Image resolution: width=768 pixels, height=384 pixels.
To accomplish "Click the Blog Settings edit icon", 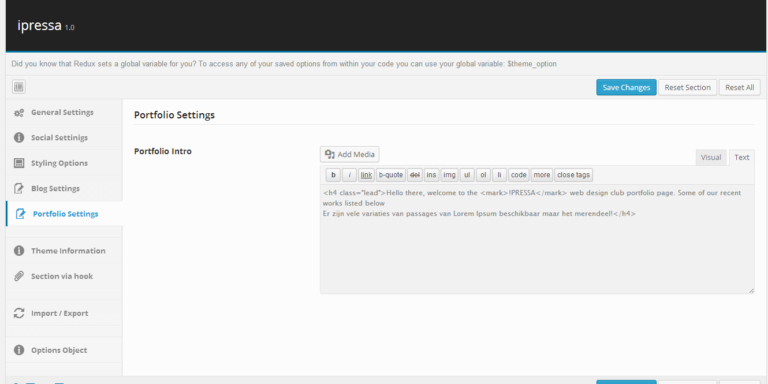I will coord(19,189).
